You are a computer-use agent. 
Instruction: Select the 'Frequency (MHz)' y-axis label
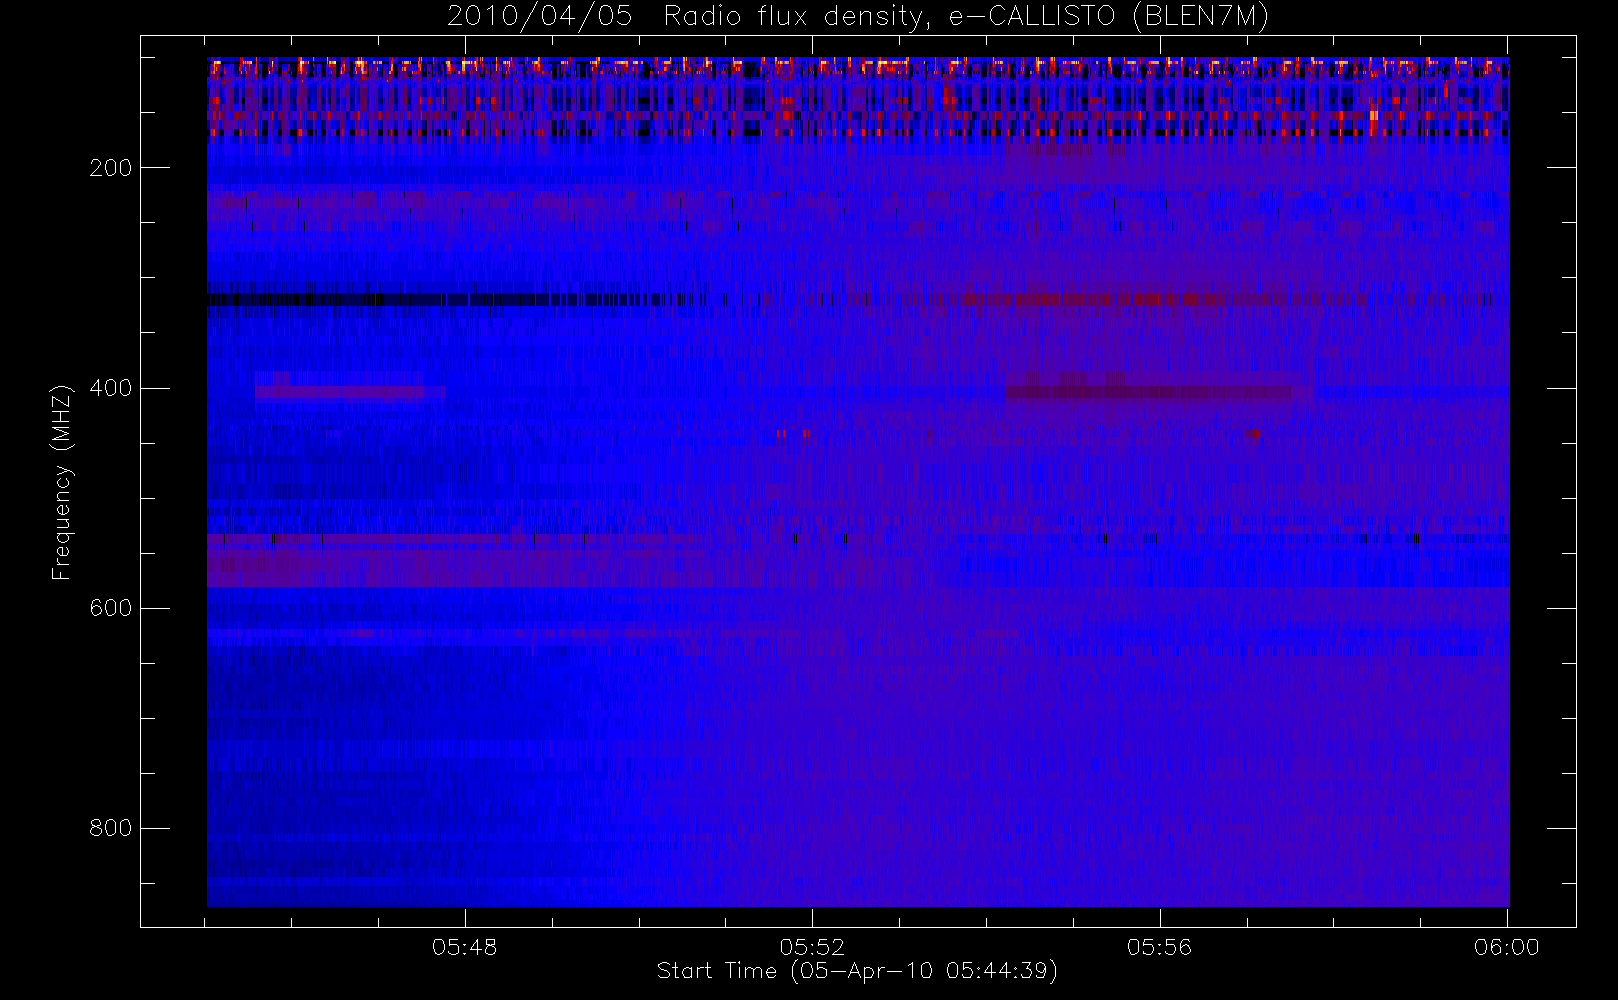click(62, 482)
